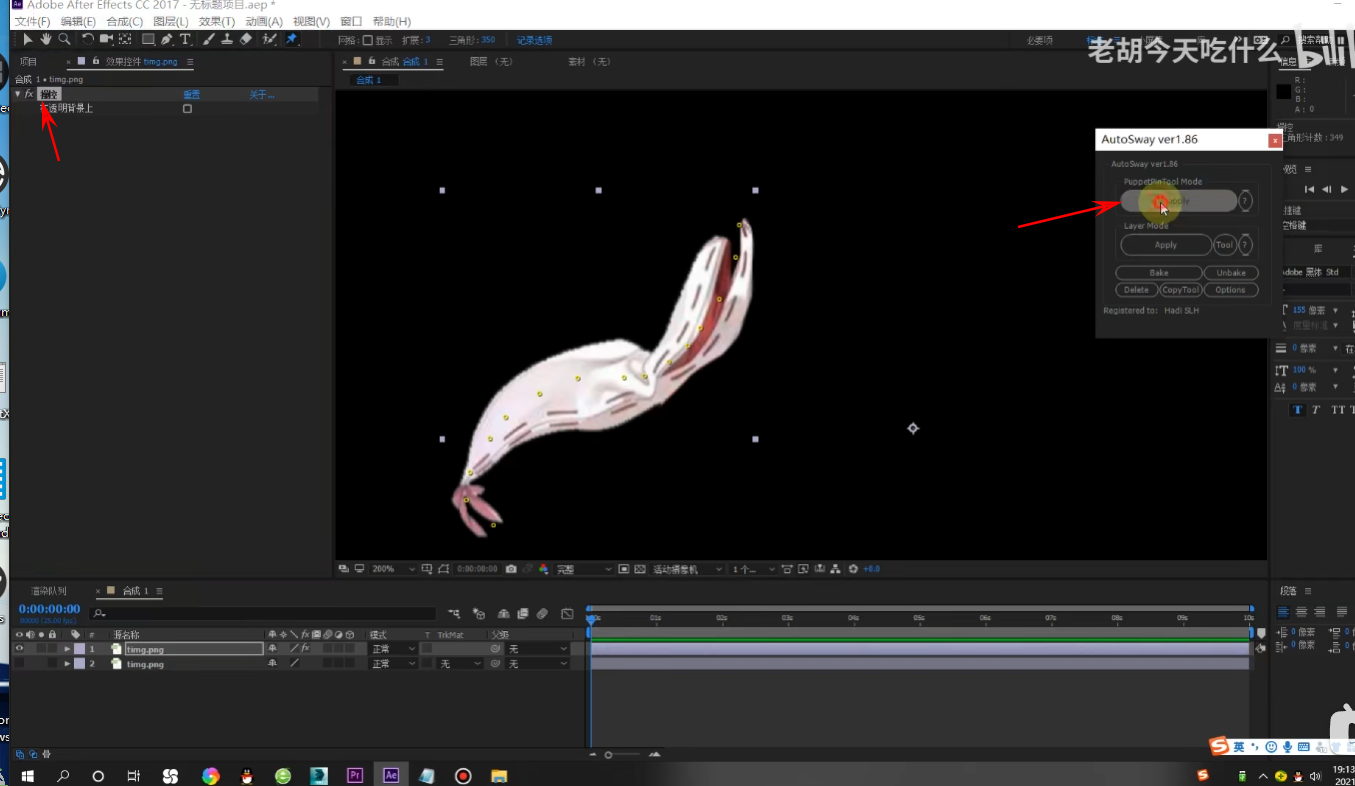The image size is (1355, 786).
Task: Click current time 0:00:00:00 in timeline
Action: coord(49,609)
